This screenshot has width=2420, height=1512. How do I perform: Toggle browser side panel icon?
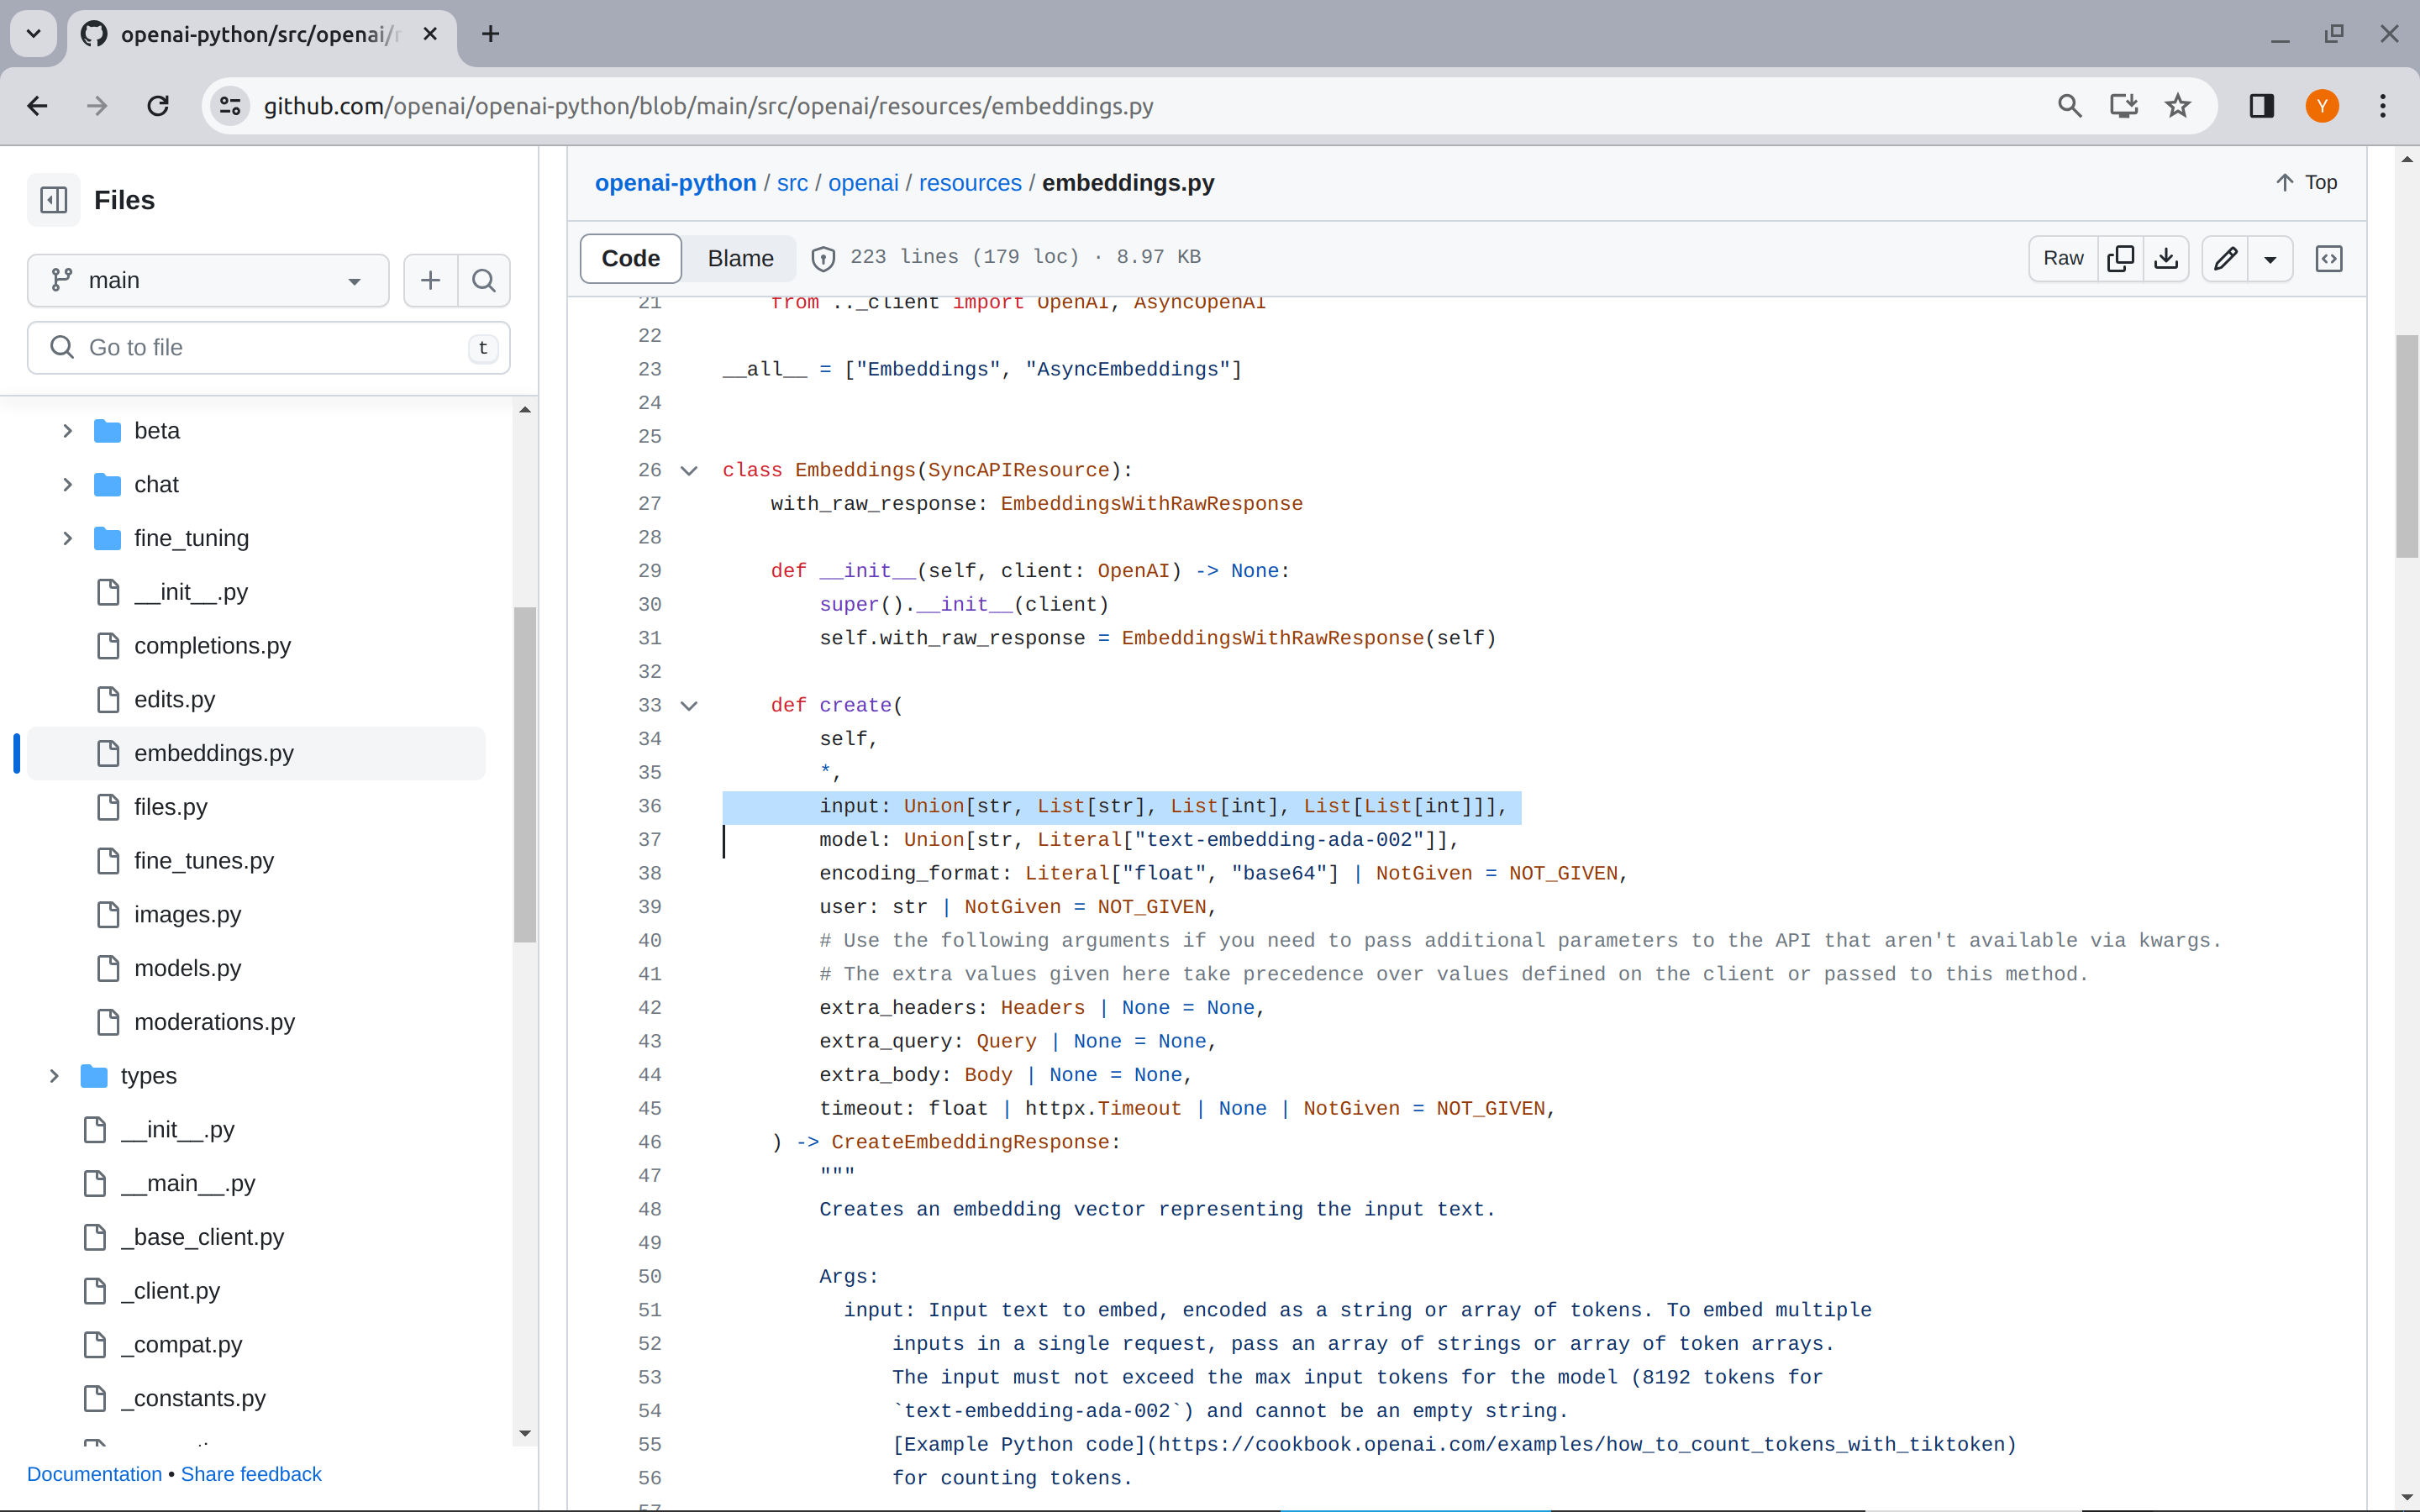pyautogui.click(x=2261, y=106)
